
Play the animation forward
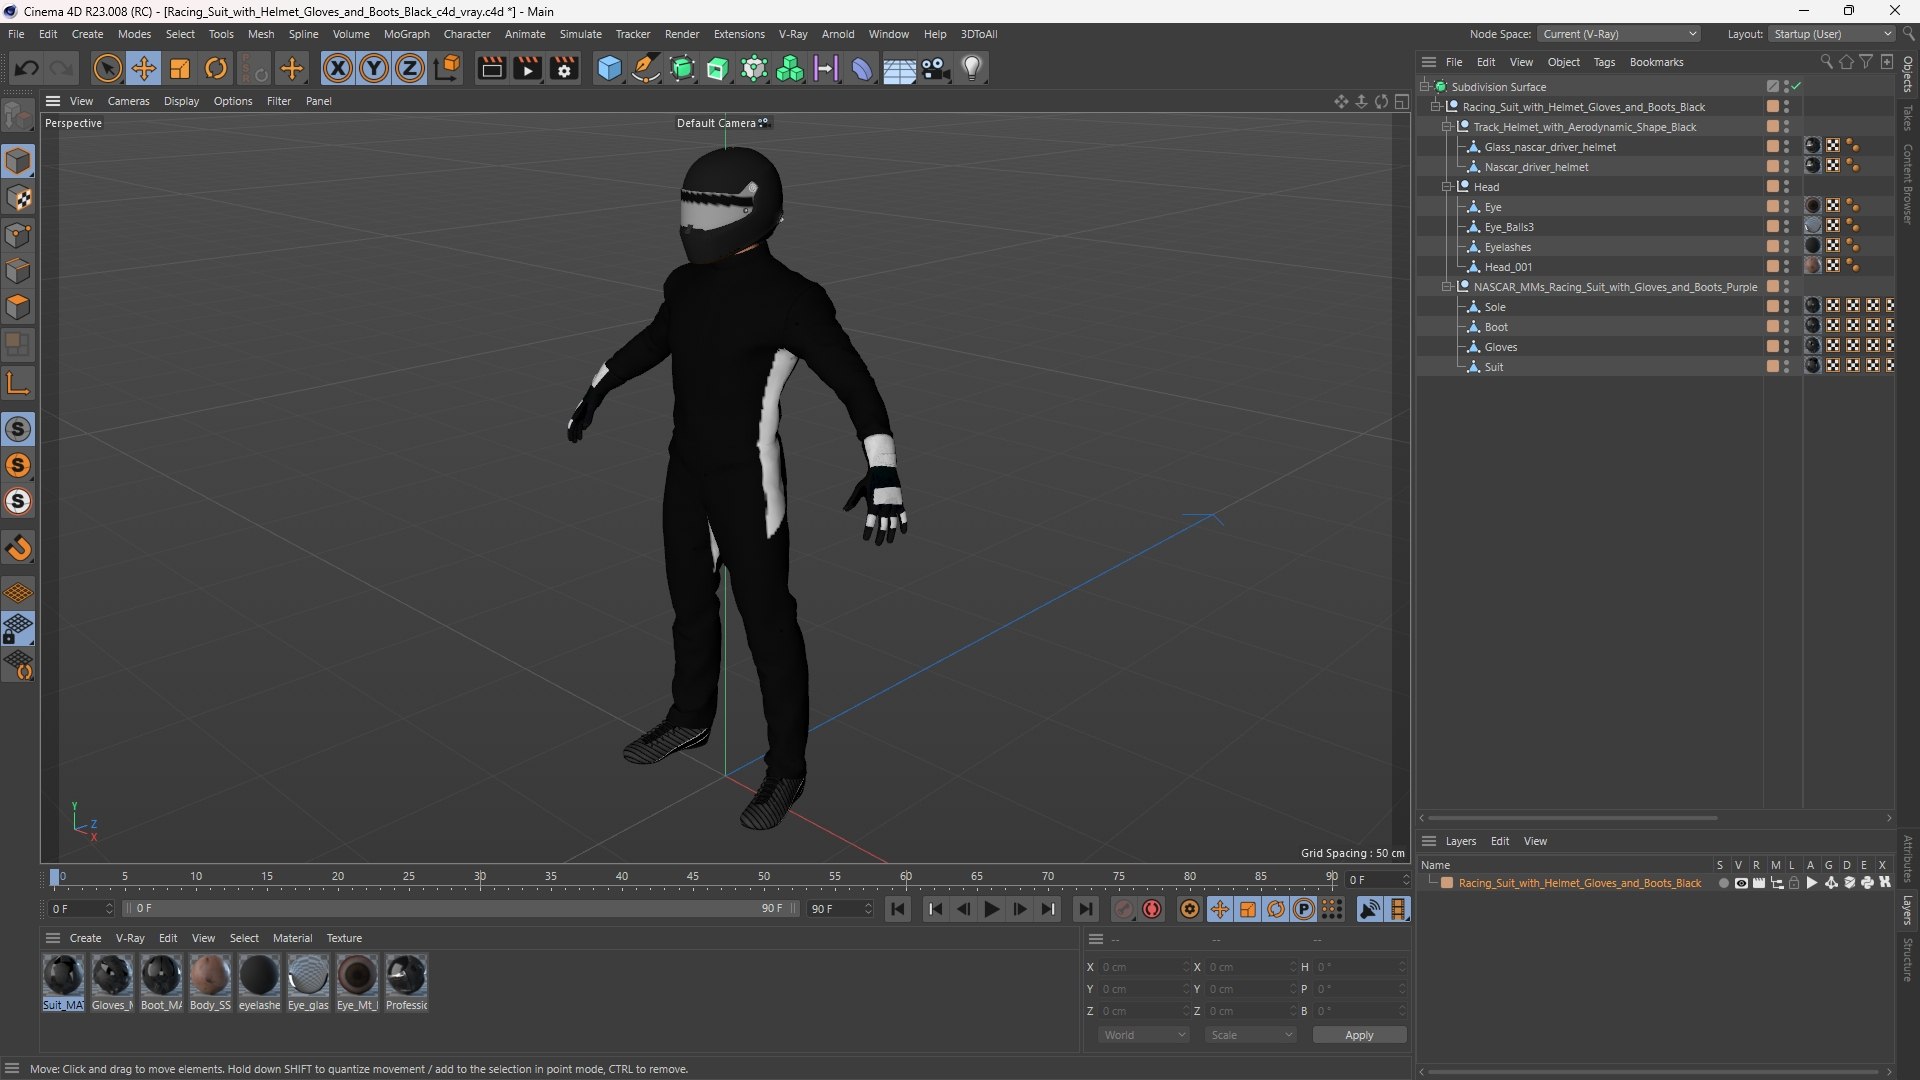(x=992, y=909)
